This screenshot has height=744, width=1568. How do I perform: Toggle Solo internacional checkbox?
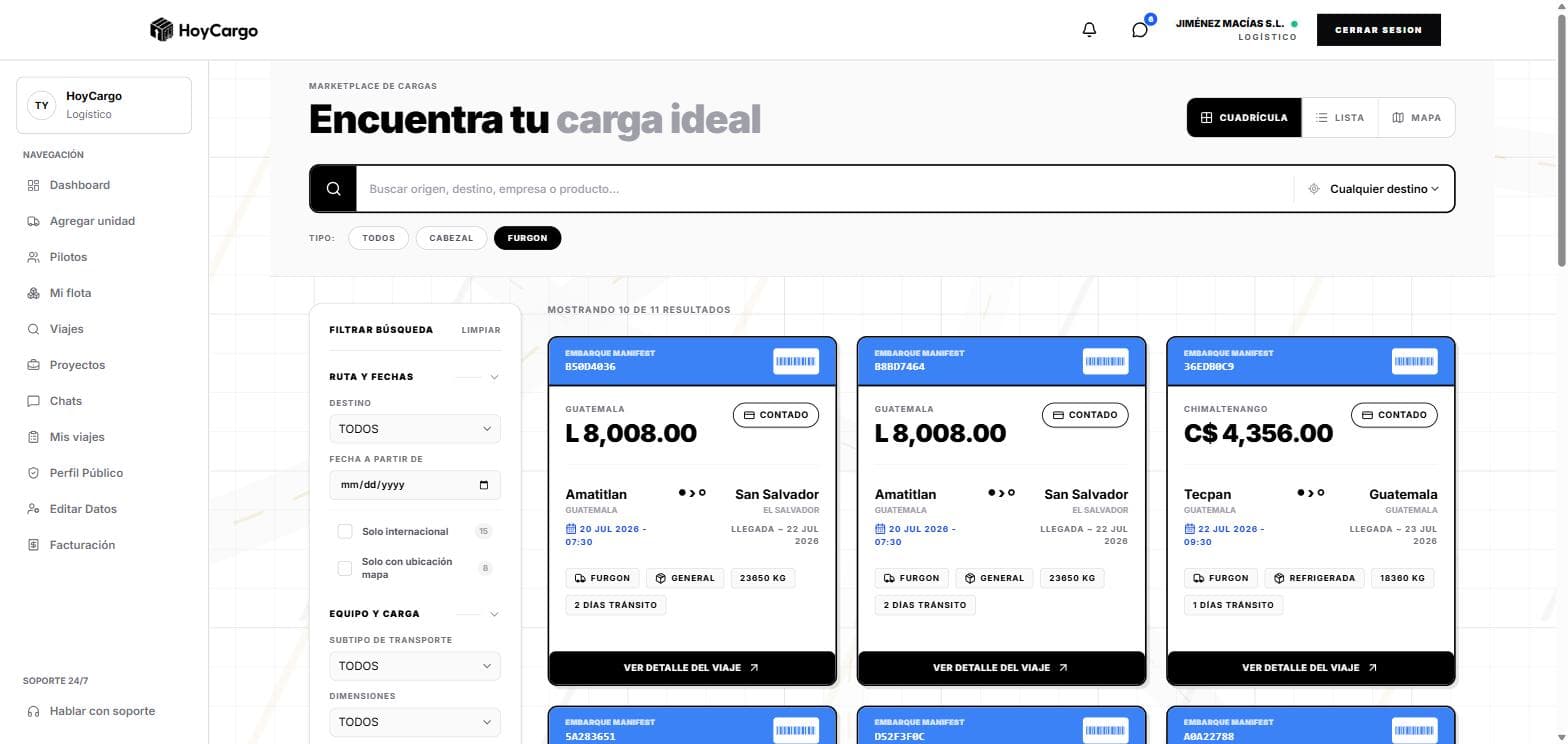point(345,531)
